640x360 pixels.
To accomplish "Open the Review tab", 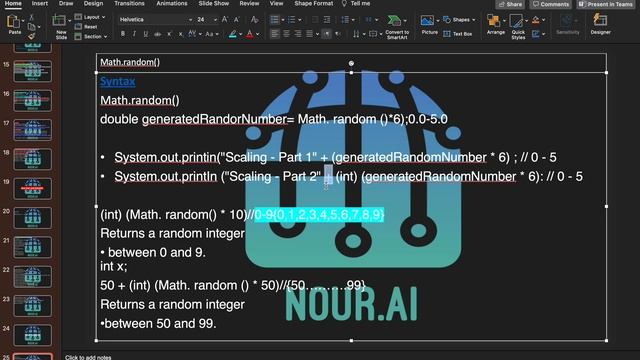I will pyautogui.click(x=249, y=3).
